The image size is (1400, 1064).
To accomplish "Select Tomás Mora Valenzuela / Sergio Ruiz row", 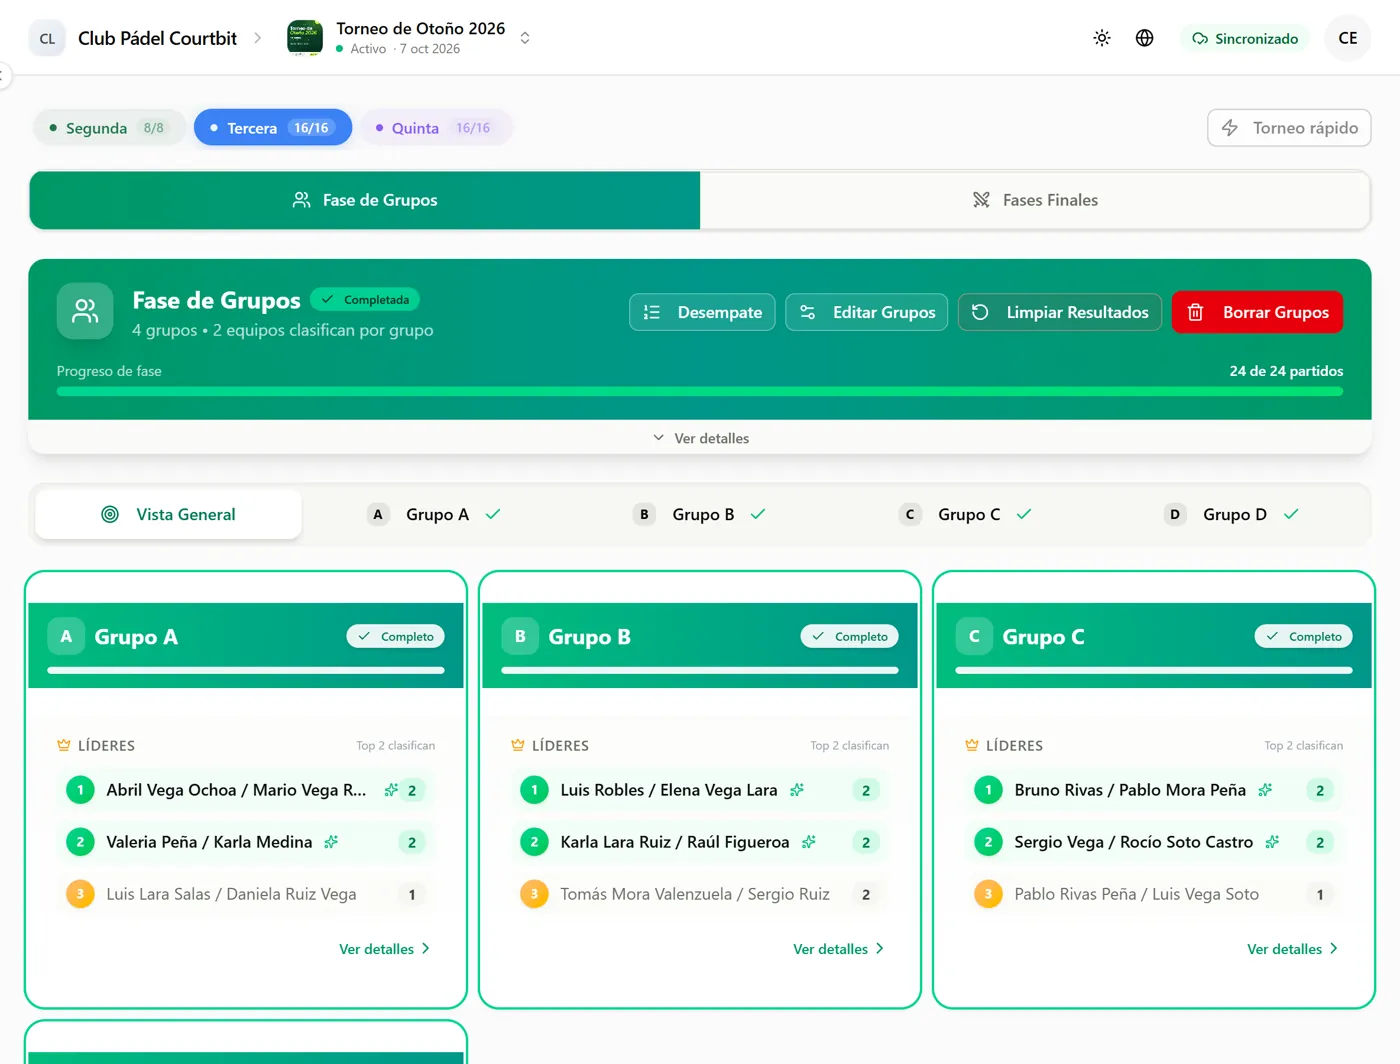I will point(700,894).
